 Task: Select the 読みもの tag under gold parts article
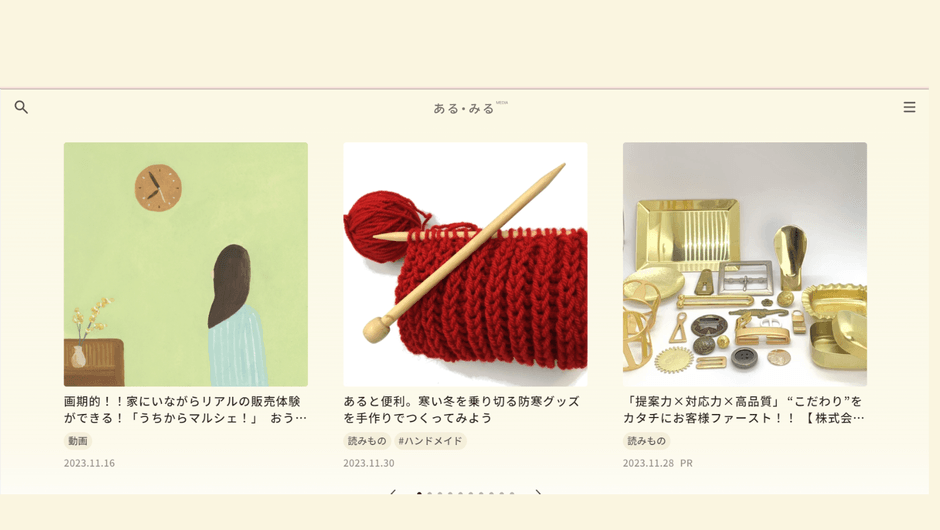646,441
